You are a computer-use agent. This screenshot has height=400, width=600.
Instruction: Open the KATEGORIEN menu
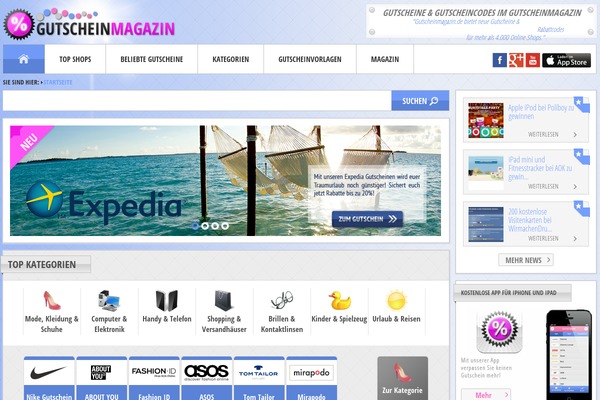click(x=231, y=59)
